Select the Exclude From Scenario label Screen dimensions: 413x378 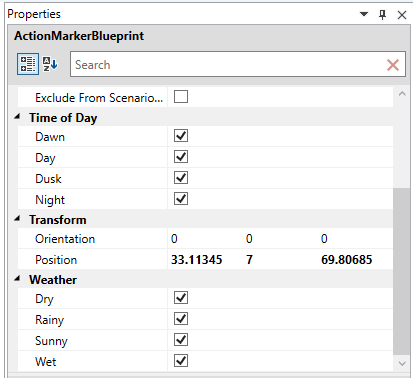point(99,98)
